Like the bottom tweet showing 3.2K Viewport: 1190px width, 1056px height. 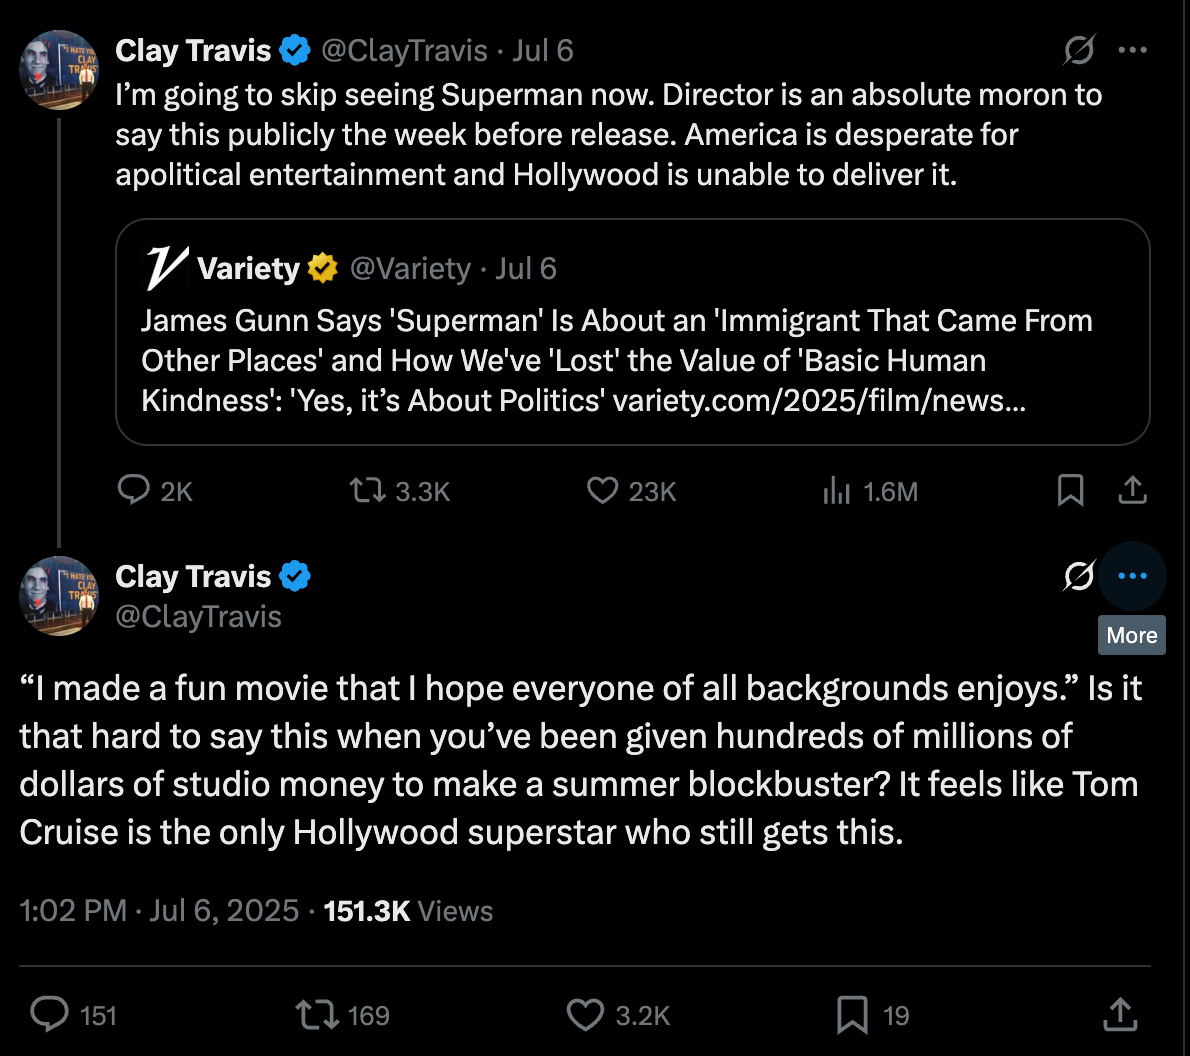[x=586, y=1014]
